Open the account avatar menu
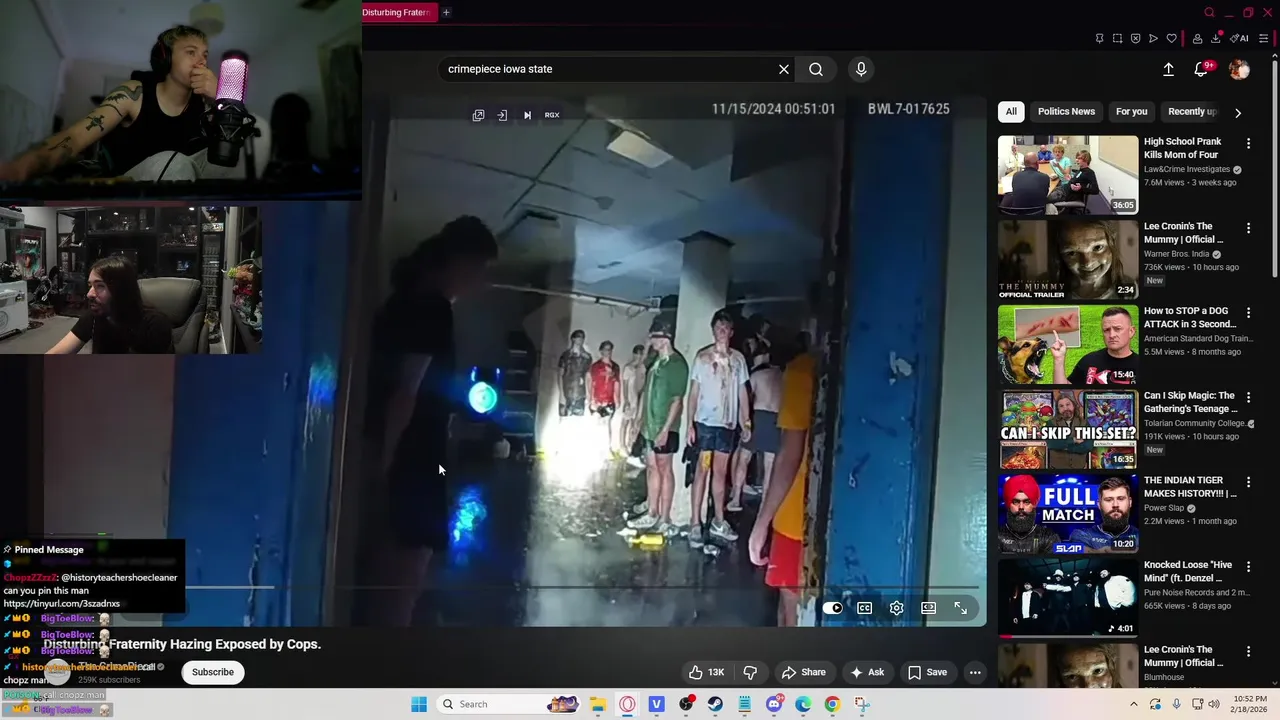The width and height of the screenshot is (1280, 720). click(1239, 69)
